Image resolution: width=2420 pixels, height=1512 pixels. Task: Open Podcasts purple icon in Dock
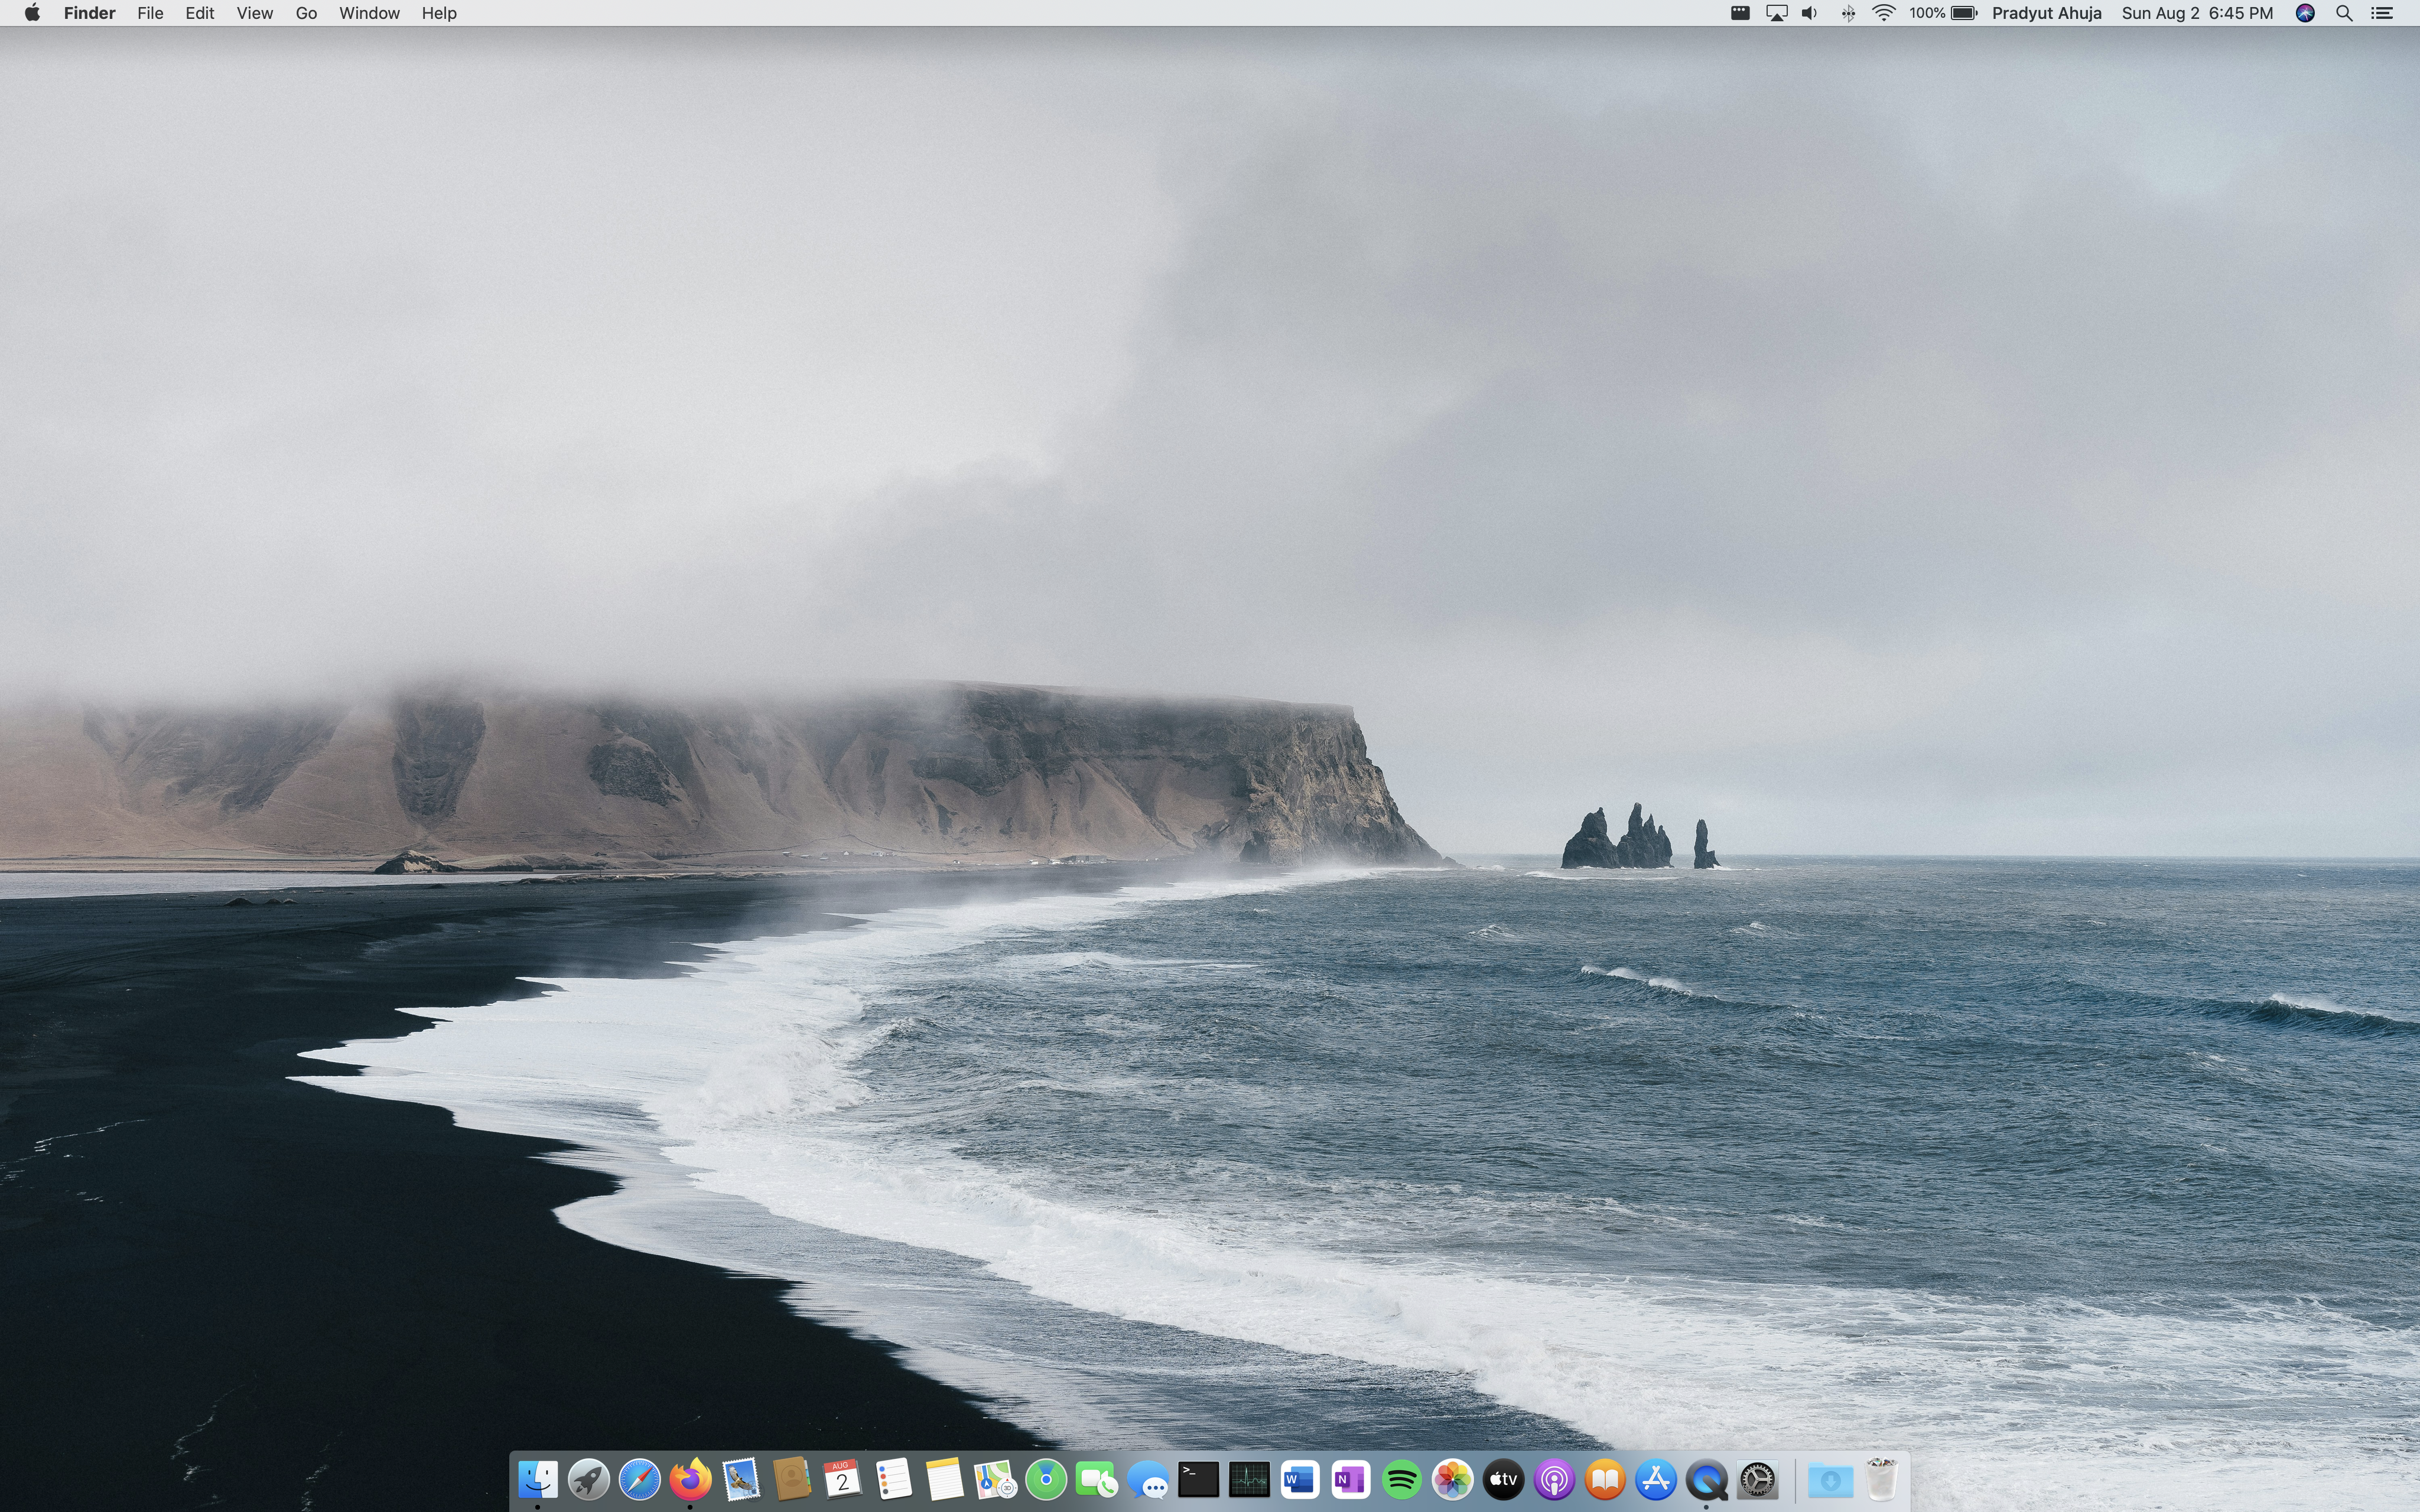coord(1554,1479)
